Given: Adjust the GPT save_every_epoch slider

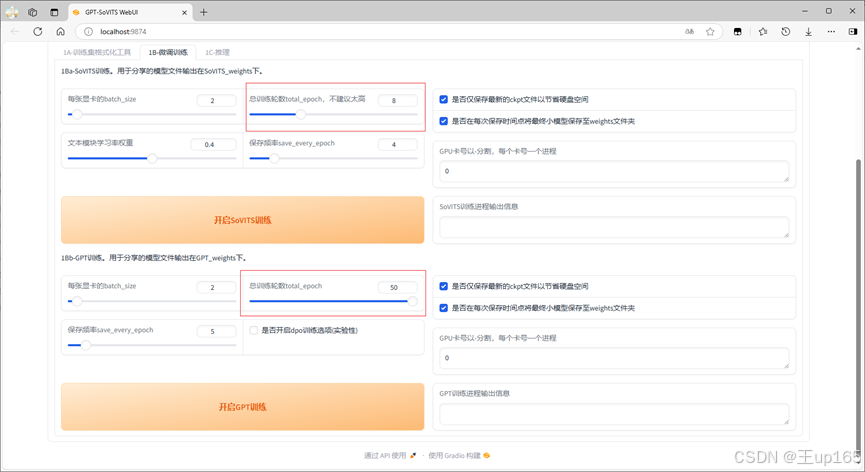Looking at the screenshot, I should (x=152, y=345).
